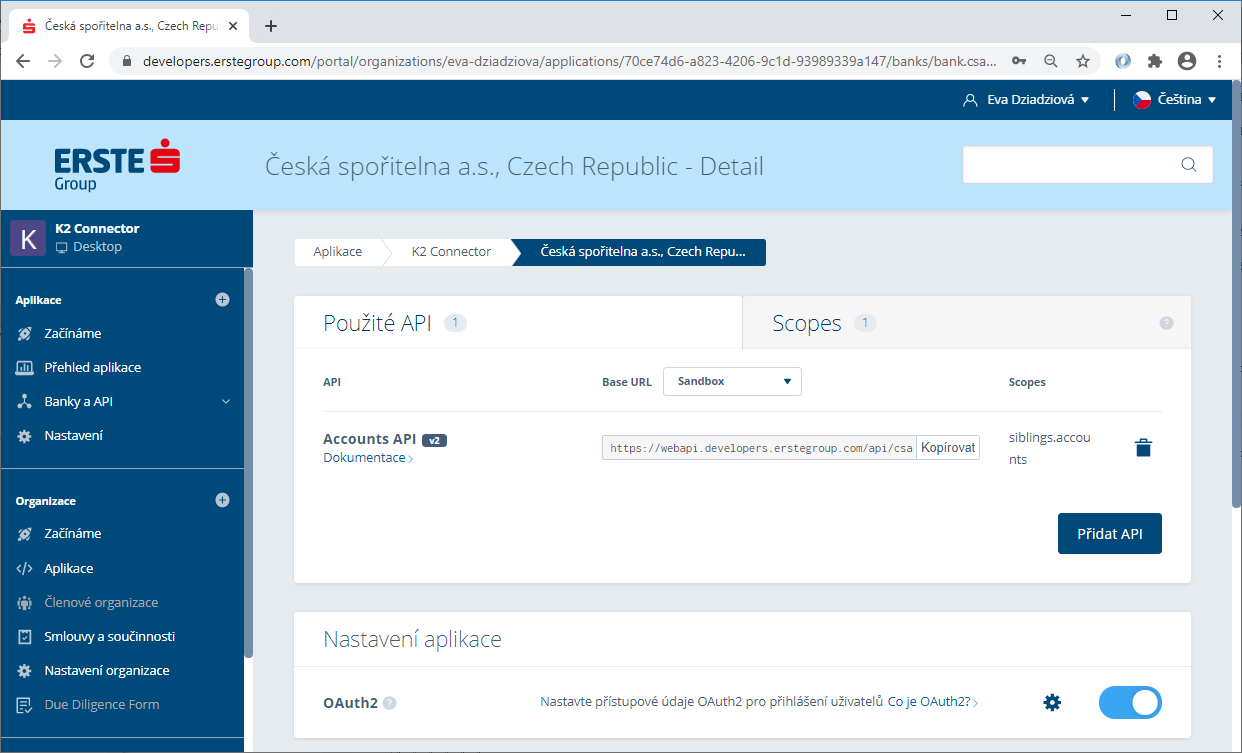Go to K2 Connector breadcrumb
The height and width of the screenshot is (753, 1242).
(x=451, y=252)
